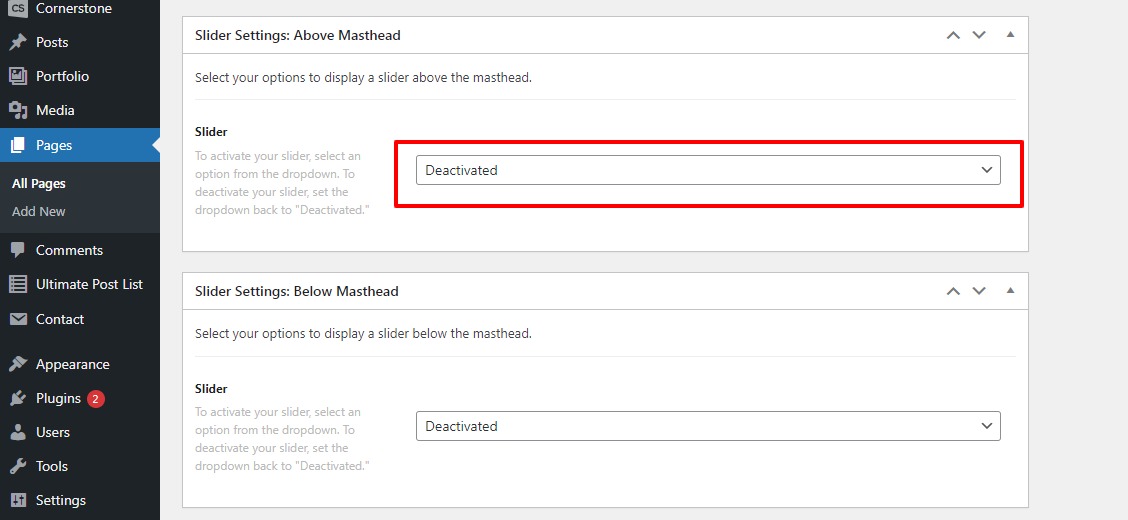Click the Contact envelope icon
The width and height of the screenshot is (1128, 520).
[x=18, y=319]
